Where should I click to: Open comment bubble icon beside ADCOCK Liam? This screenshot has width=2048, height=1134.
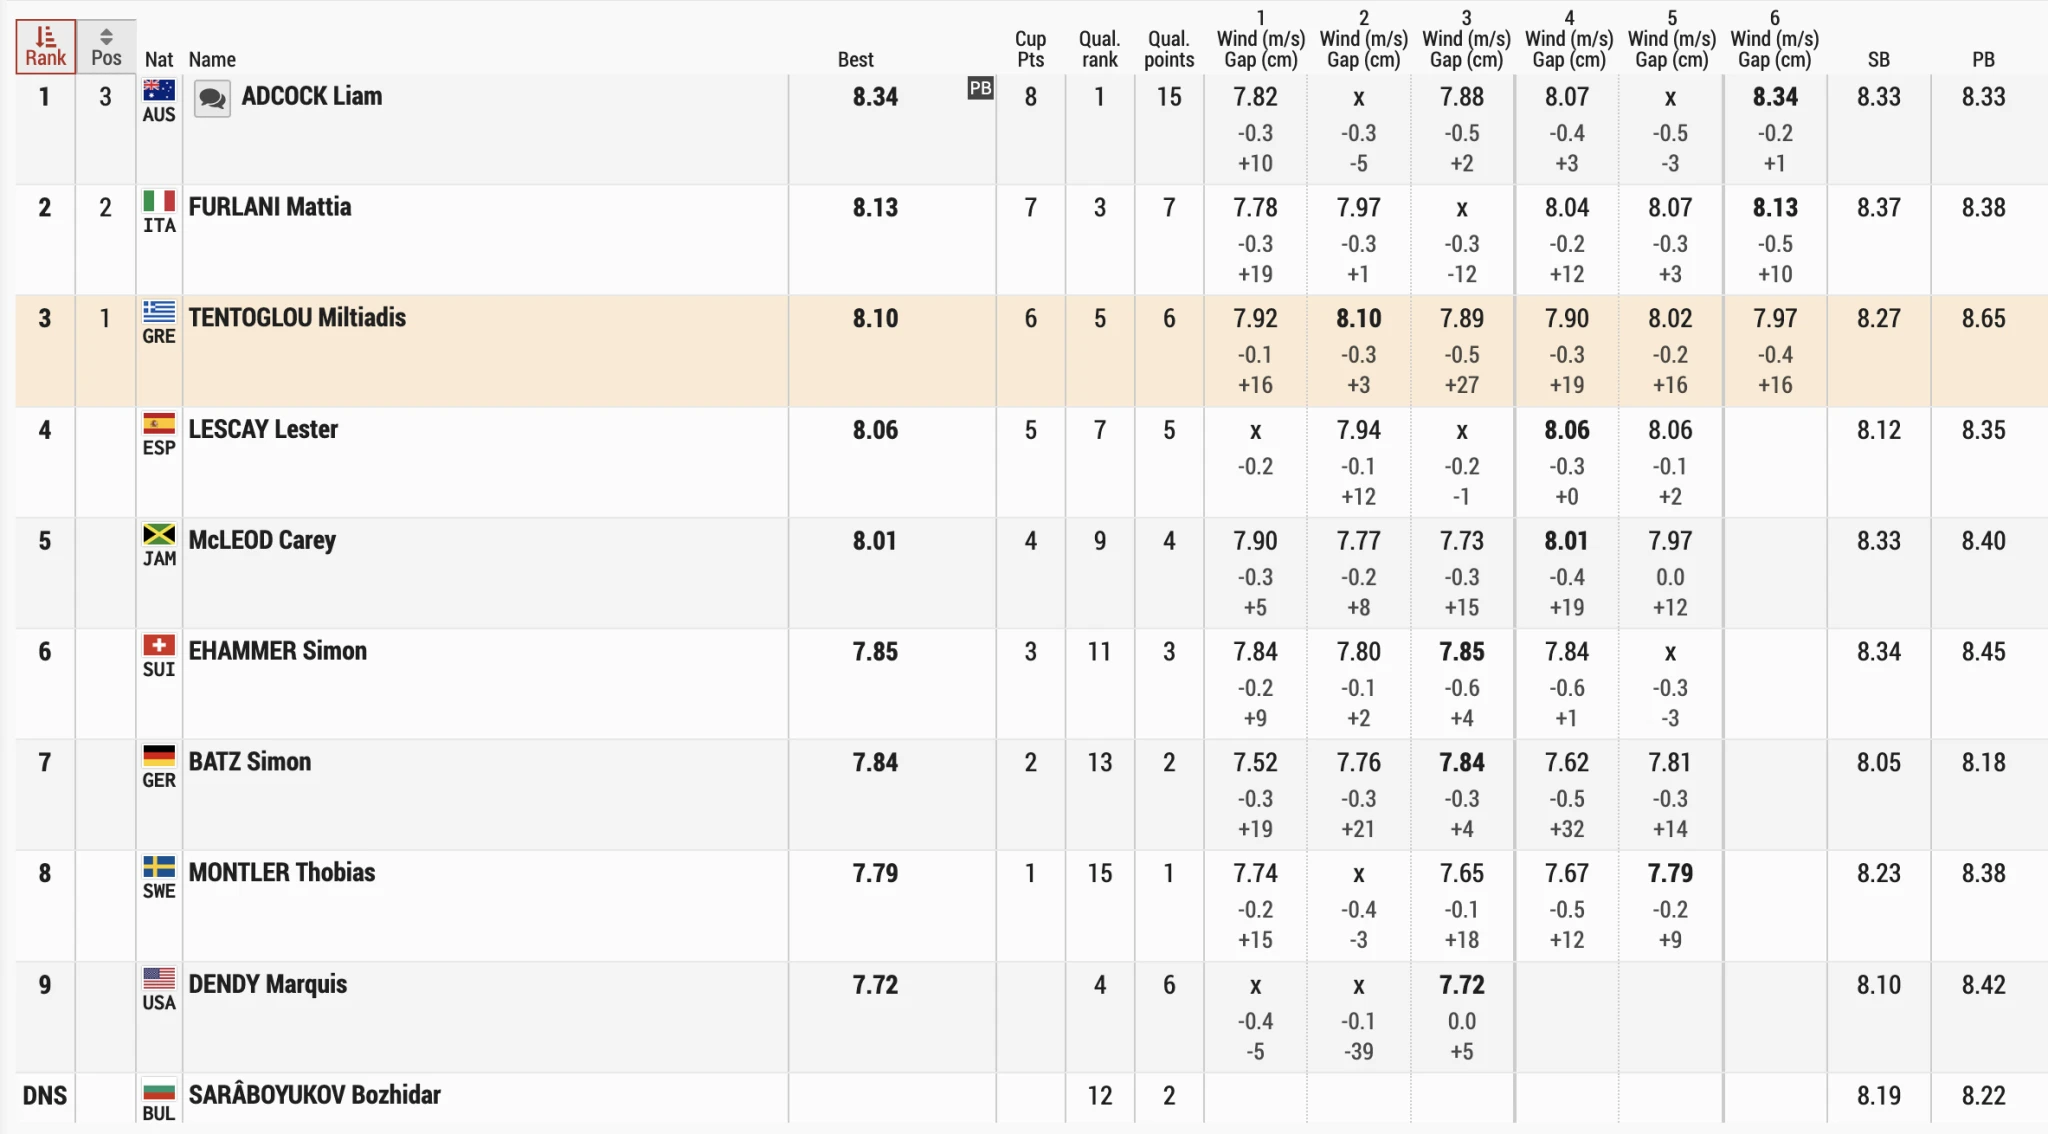click(x=212, y=99)
